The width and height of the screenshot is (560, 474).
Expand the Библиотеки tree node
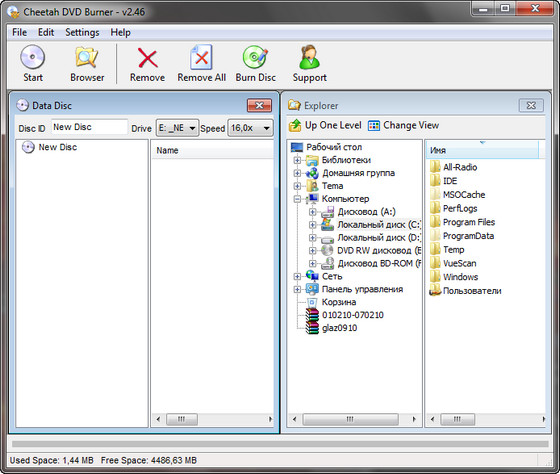[x=297, y=160]
